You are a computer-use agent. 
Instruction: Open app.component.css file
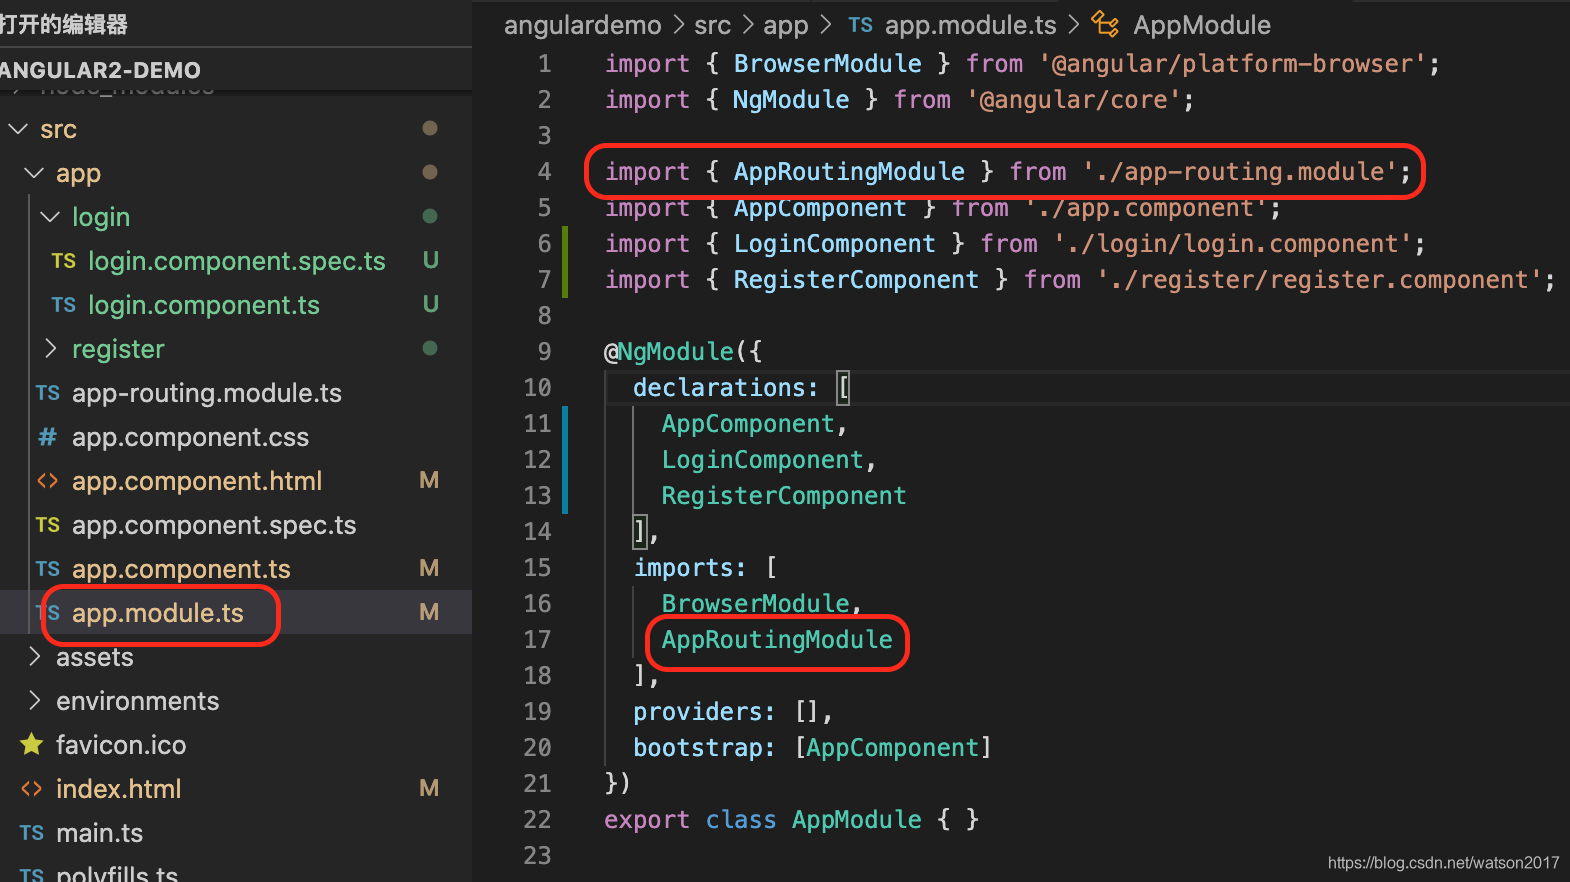[190, 437]
